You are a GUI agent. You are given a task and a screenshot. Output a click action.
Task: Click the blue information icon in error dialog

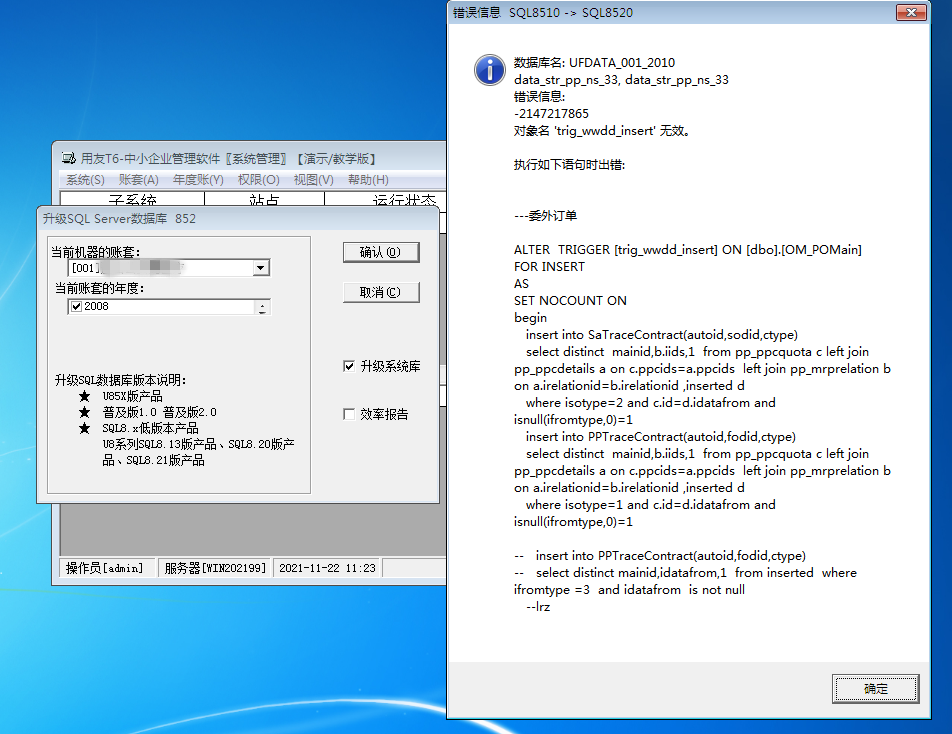(x=489, y=70)
